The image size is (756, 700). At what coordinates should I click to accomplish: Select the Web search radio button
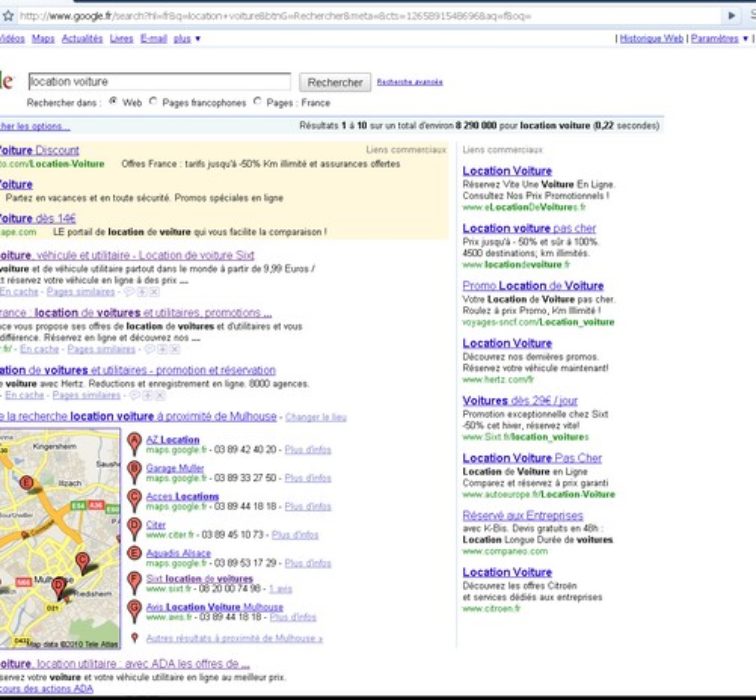click(x=112, y=102)
